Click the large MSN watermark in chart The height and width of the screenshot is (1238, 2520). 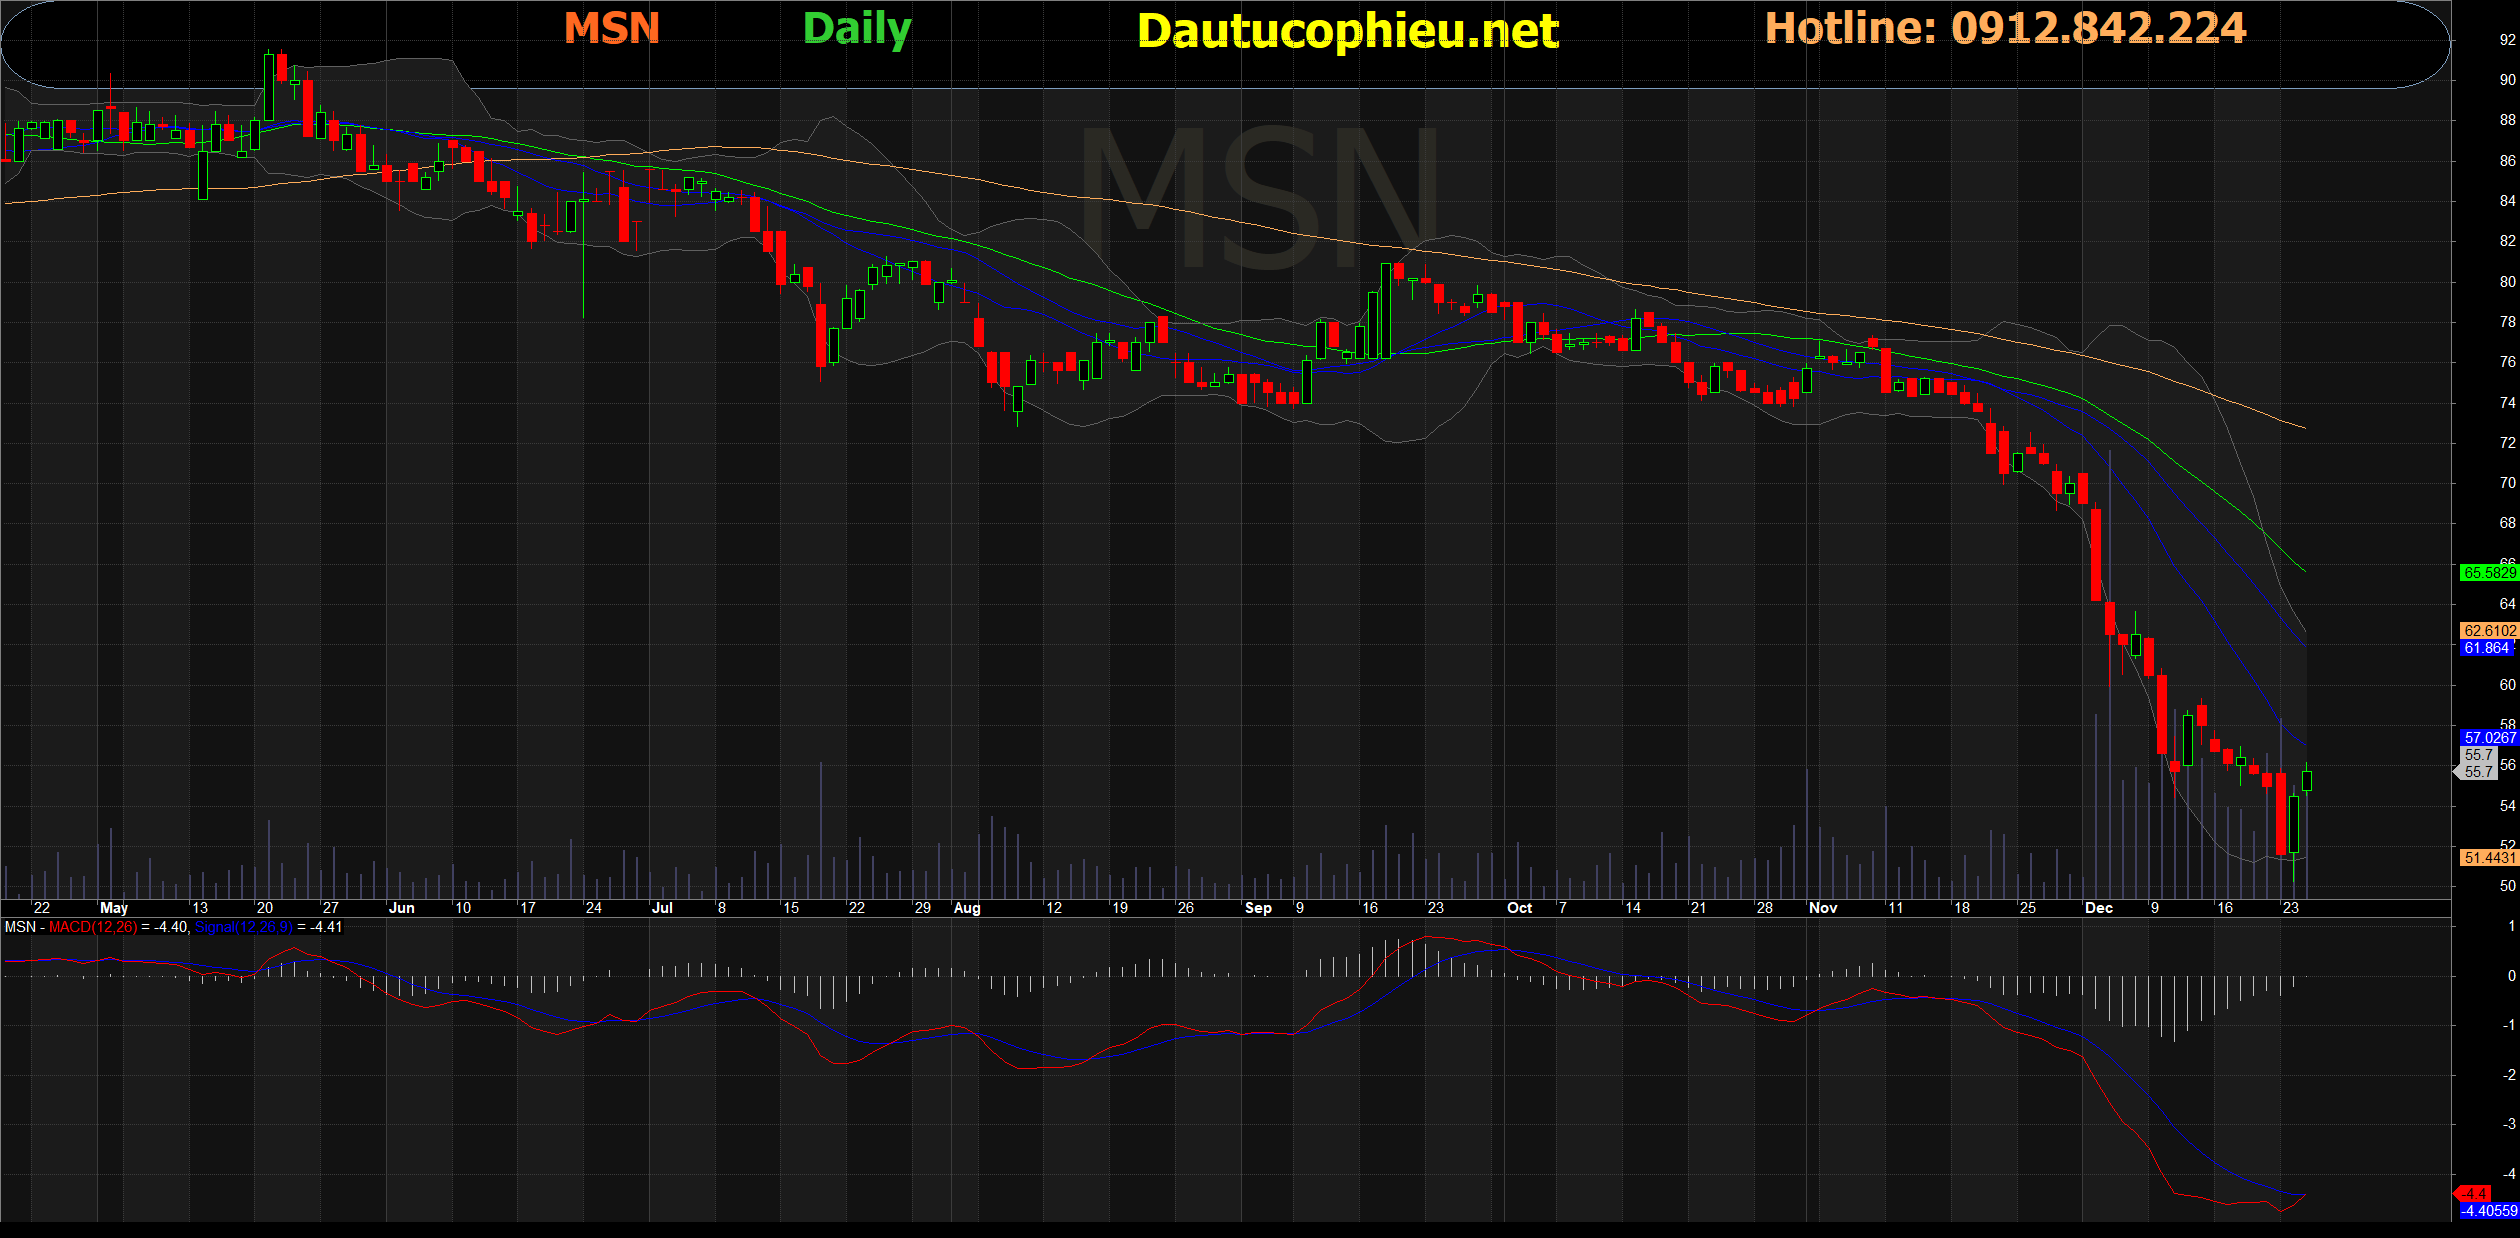pos(1260,198)
